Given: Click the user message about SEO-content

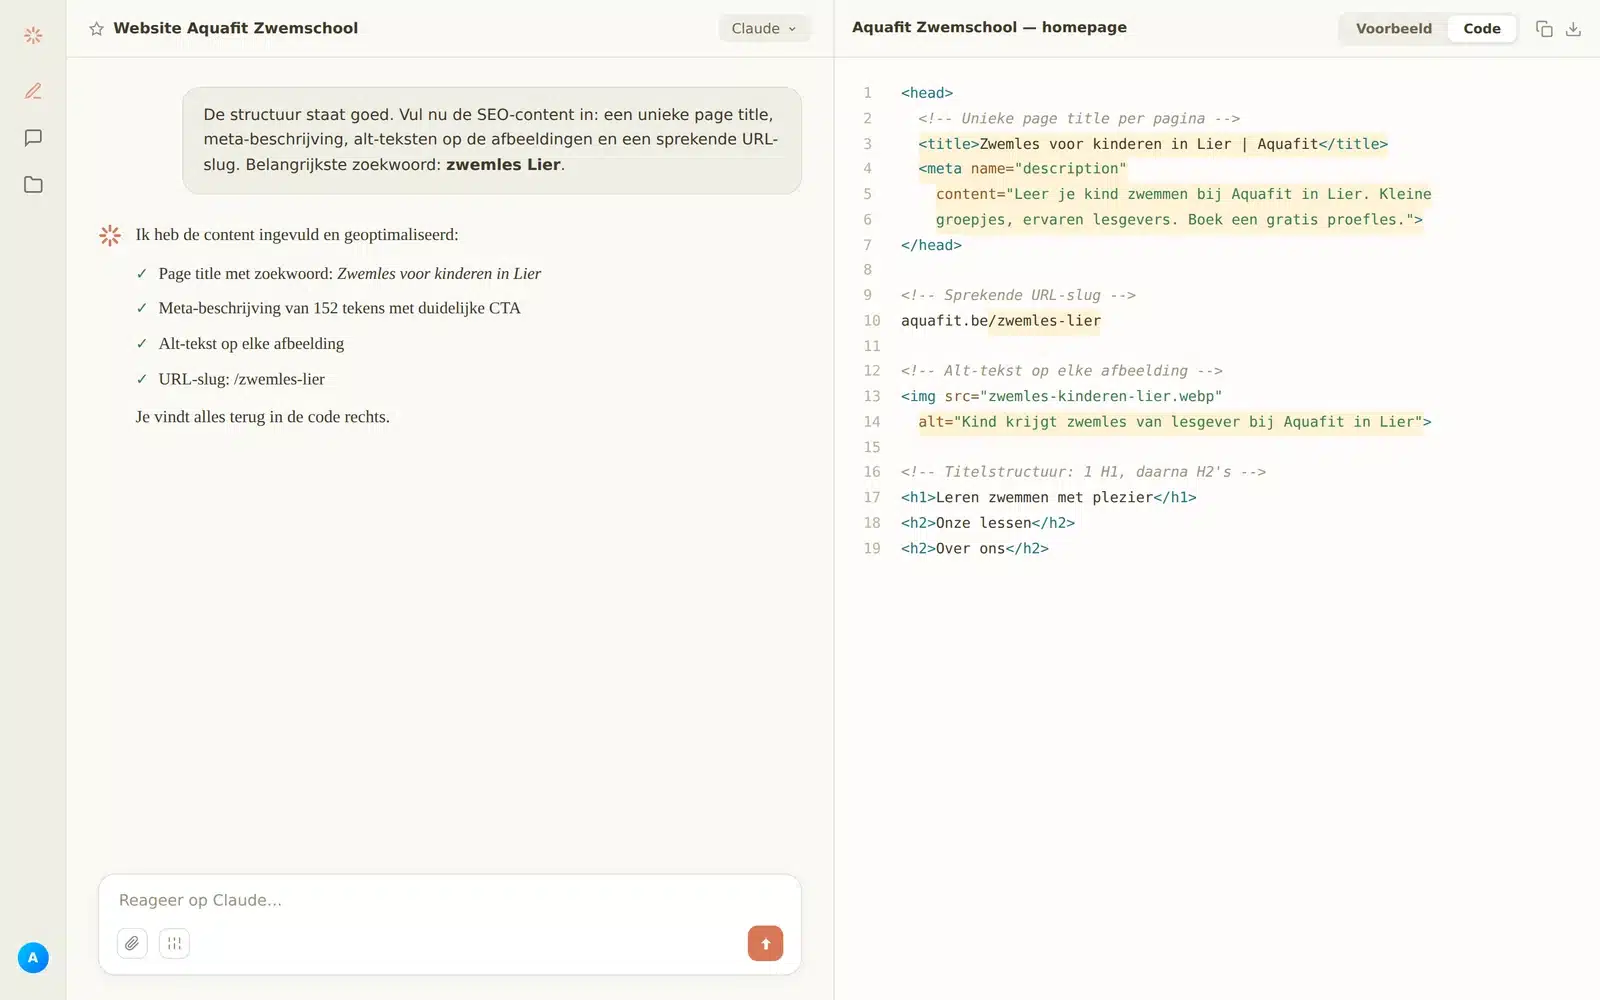Looking at the screenshot, I should point(492,140).
